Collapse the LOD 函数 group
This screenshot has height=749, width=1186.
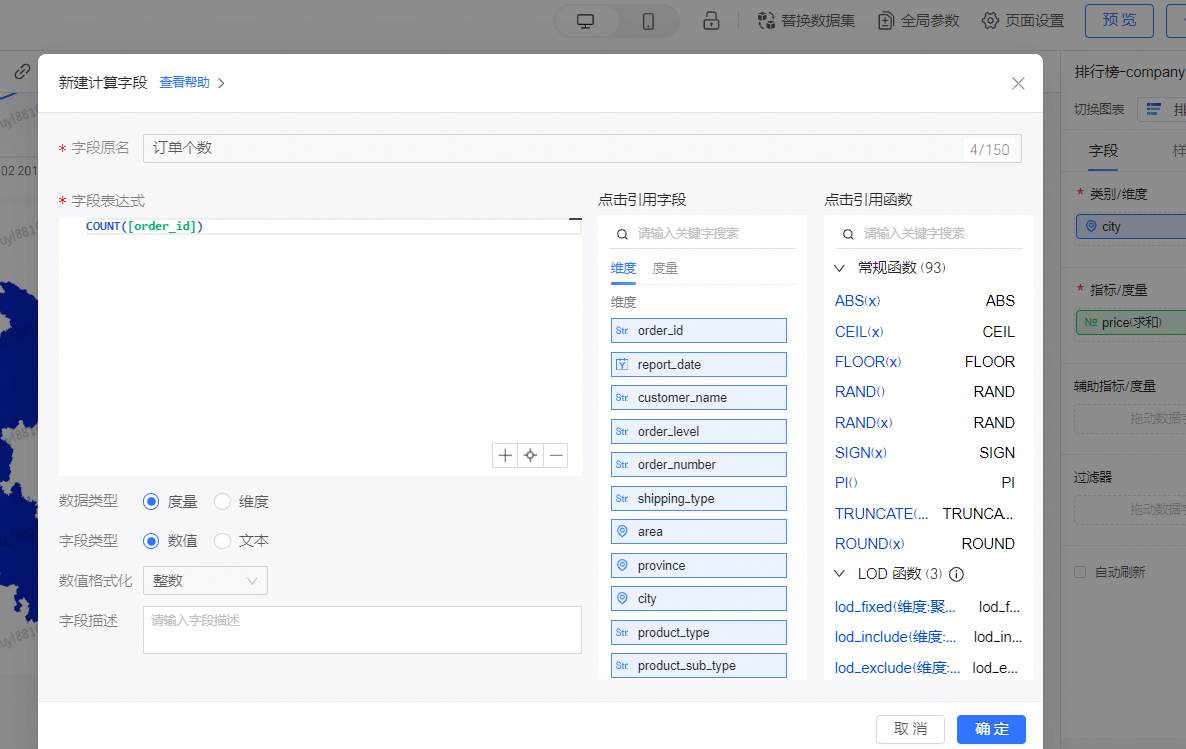click(x=840, y=574)
